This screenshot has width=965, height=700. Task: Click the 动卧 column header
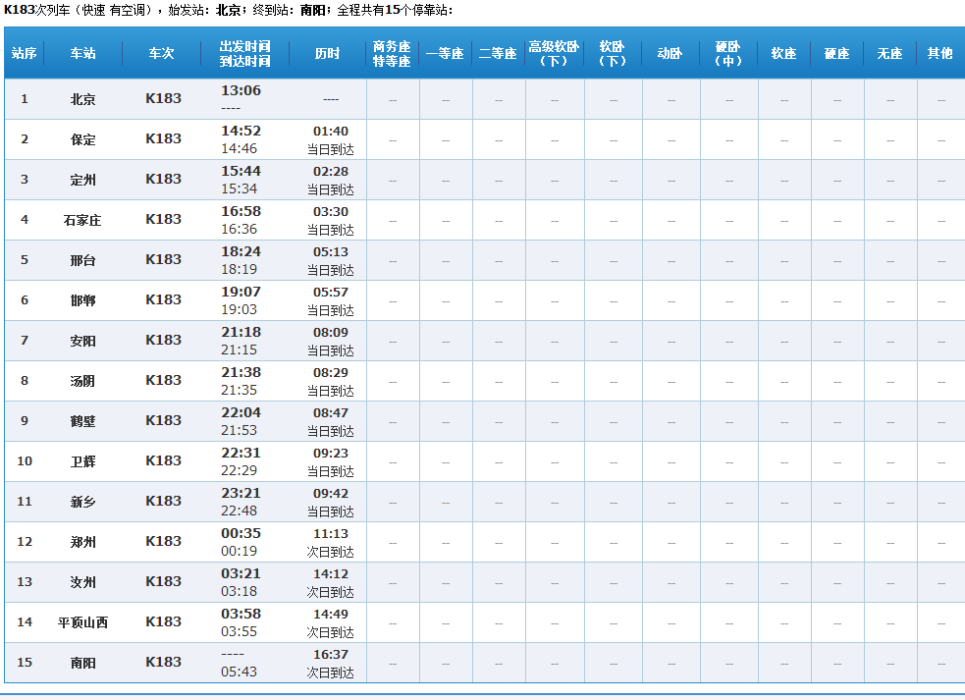(670, 54)
